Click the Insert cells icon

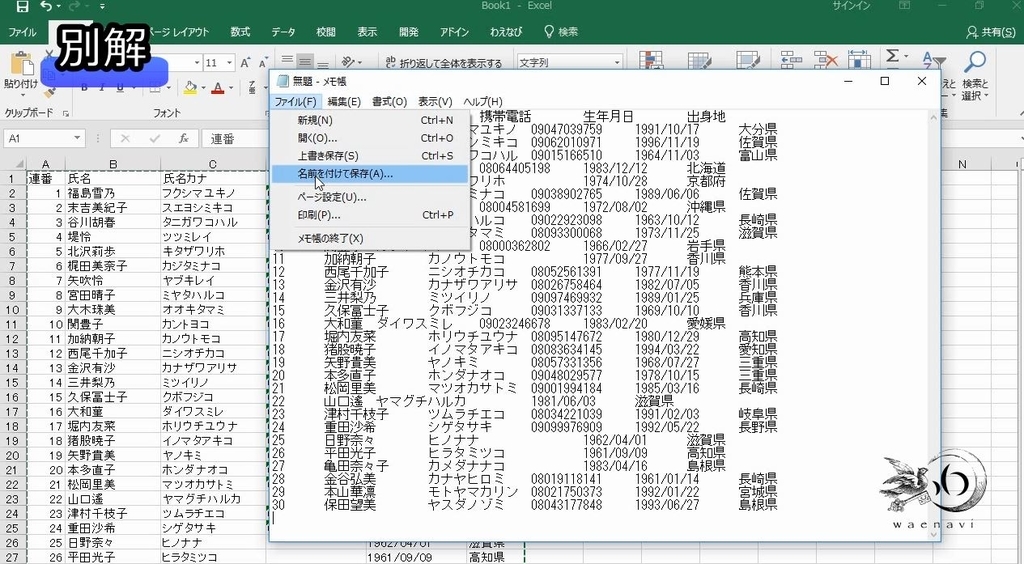(x=791, y=60)
